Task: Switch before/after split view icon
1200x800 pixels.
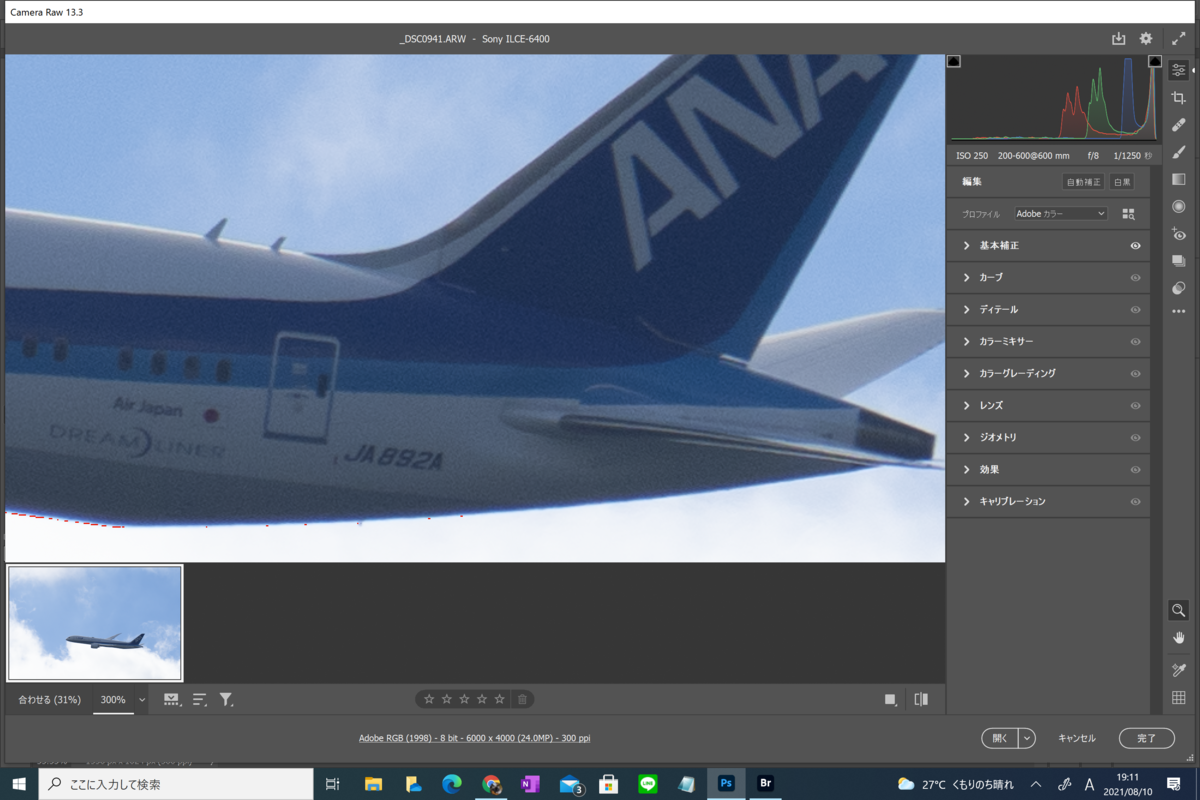Action: point(921,699)
